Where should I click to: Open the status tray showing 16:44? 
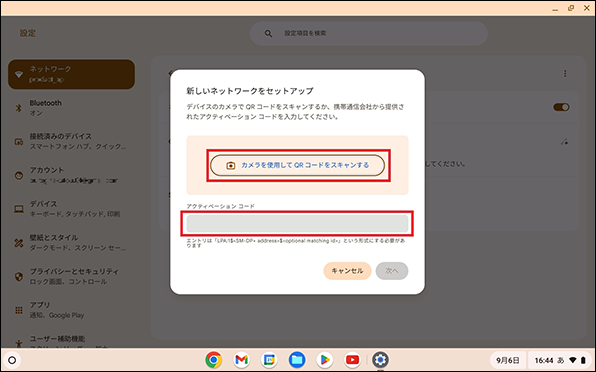pos(560,360)
